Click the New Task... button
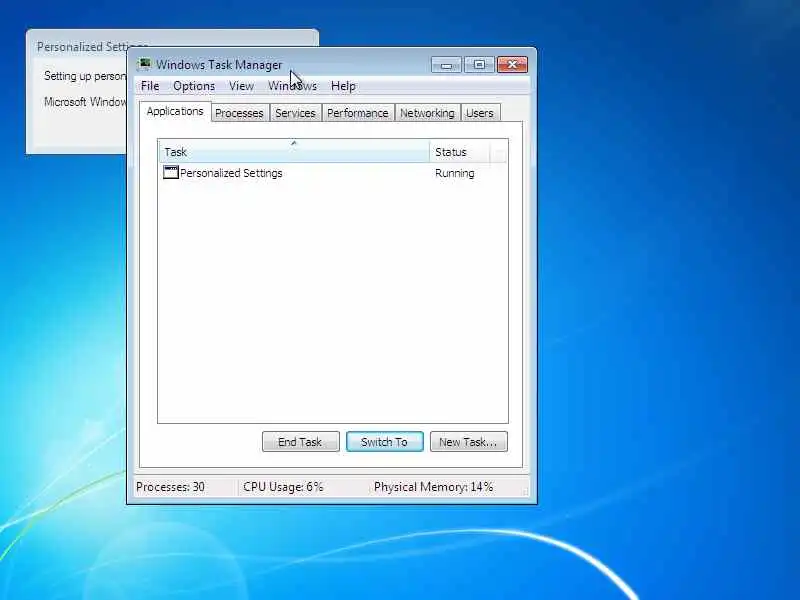This screenshot has height=600, width=800. 468,442
